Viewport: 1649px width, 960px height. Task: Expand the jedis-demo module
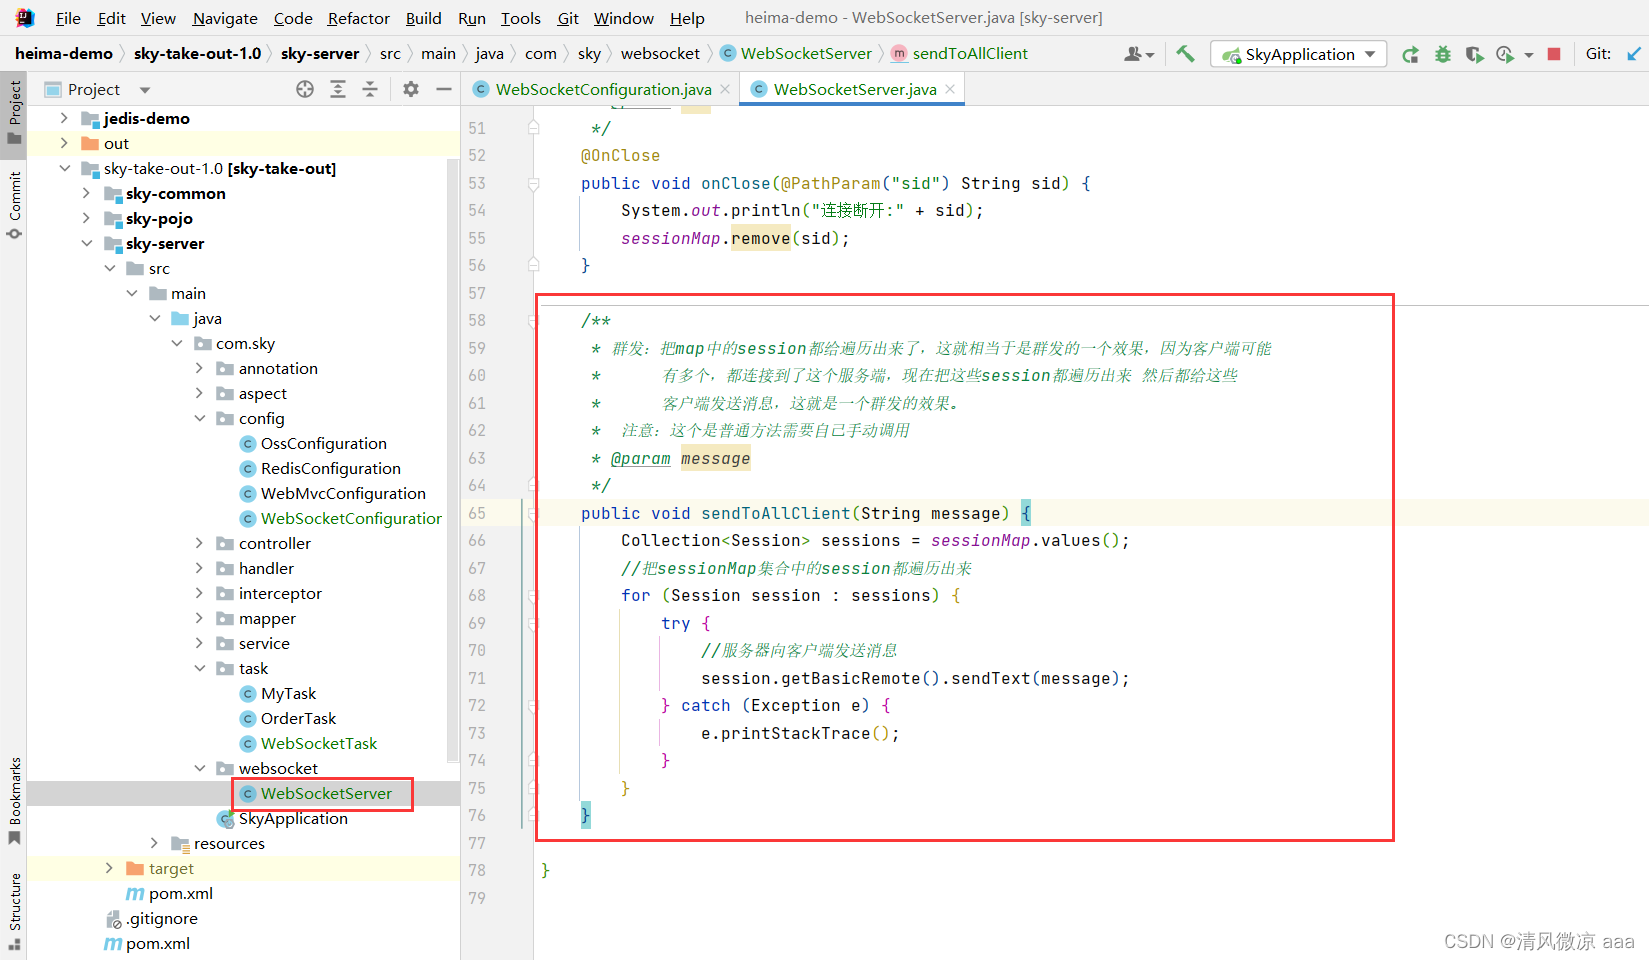(x=64, y=118)
